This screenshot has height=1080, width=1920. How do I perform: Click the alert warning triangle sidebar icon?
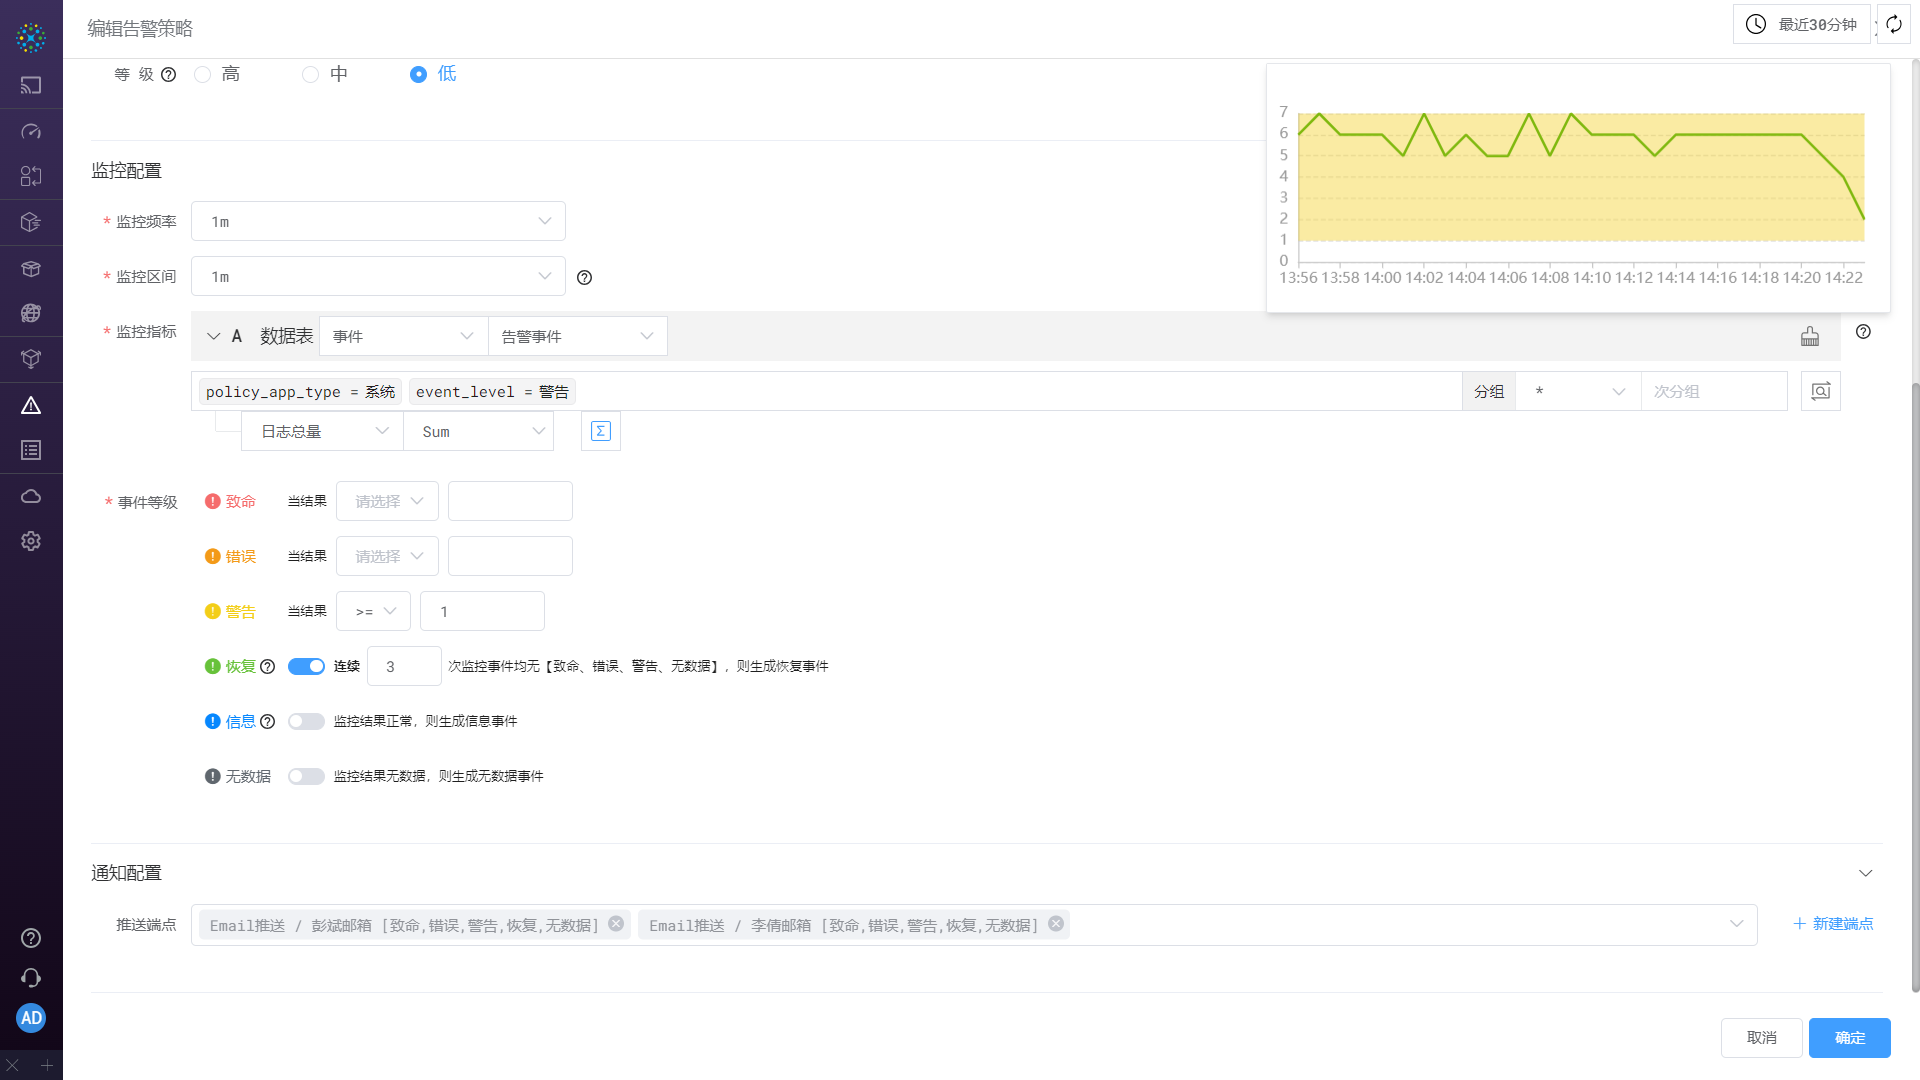[31, 405]
